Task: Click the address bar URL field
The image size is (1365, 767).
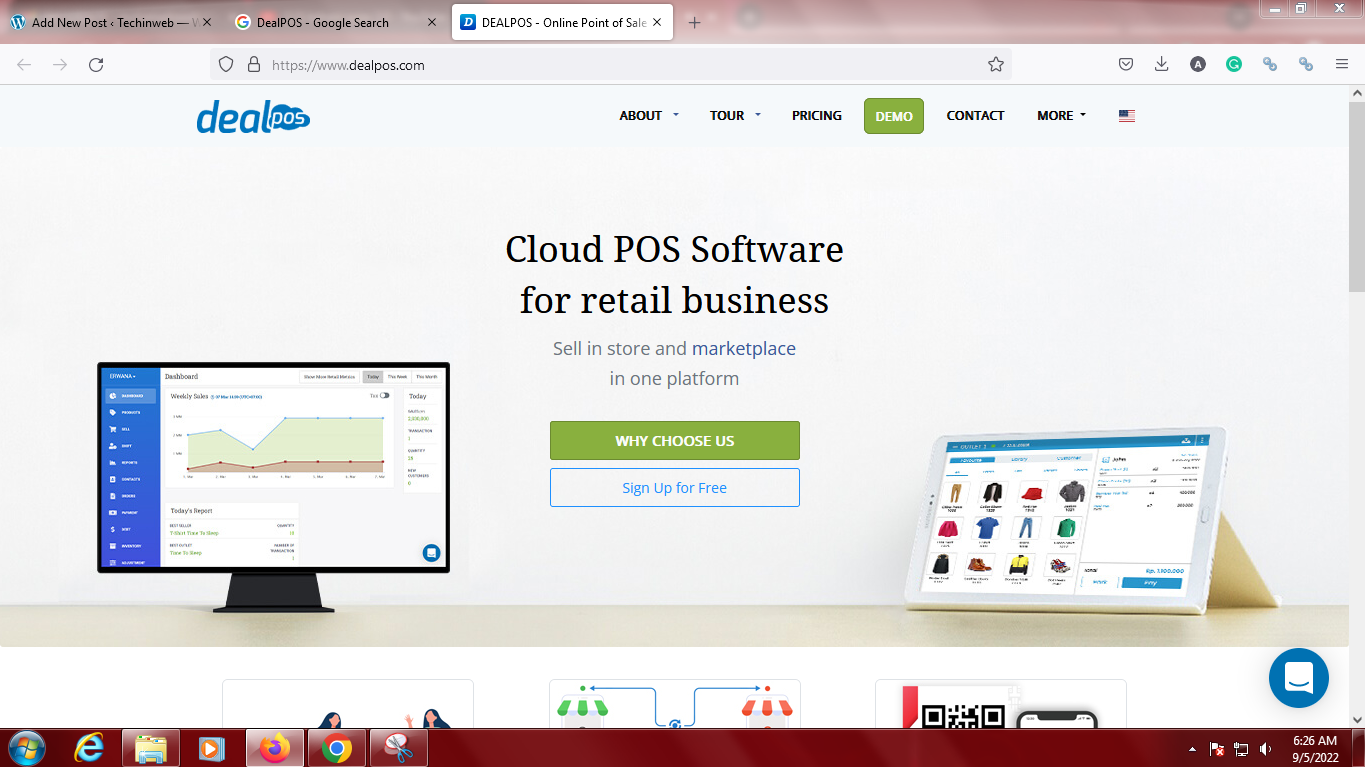Action: pyautogui.click(x=610, y=64)
